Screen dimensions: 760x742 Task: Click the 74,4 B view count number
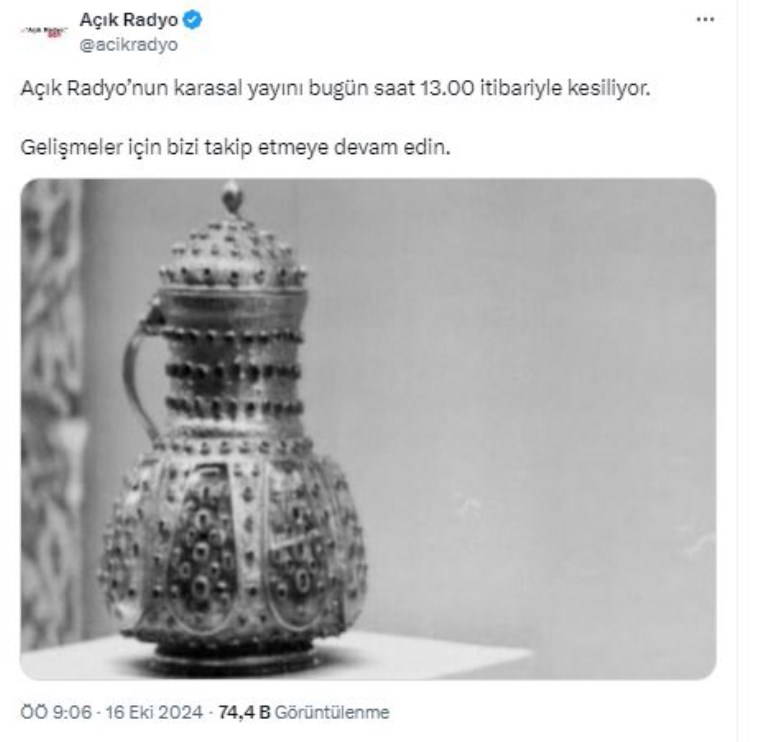pos(244,712)
